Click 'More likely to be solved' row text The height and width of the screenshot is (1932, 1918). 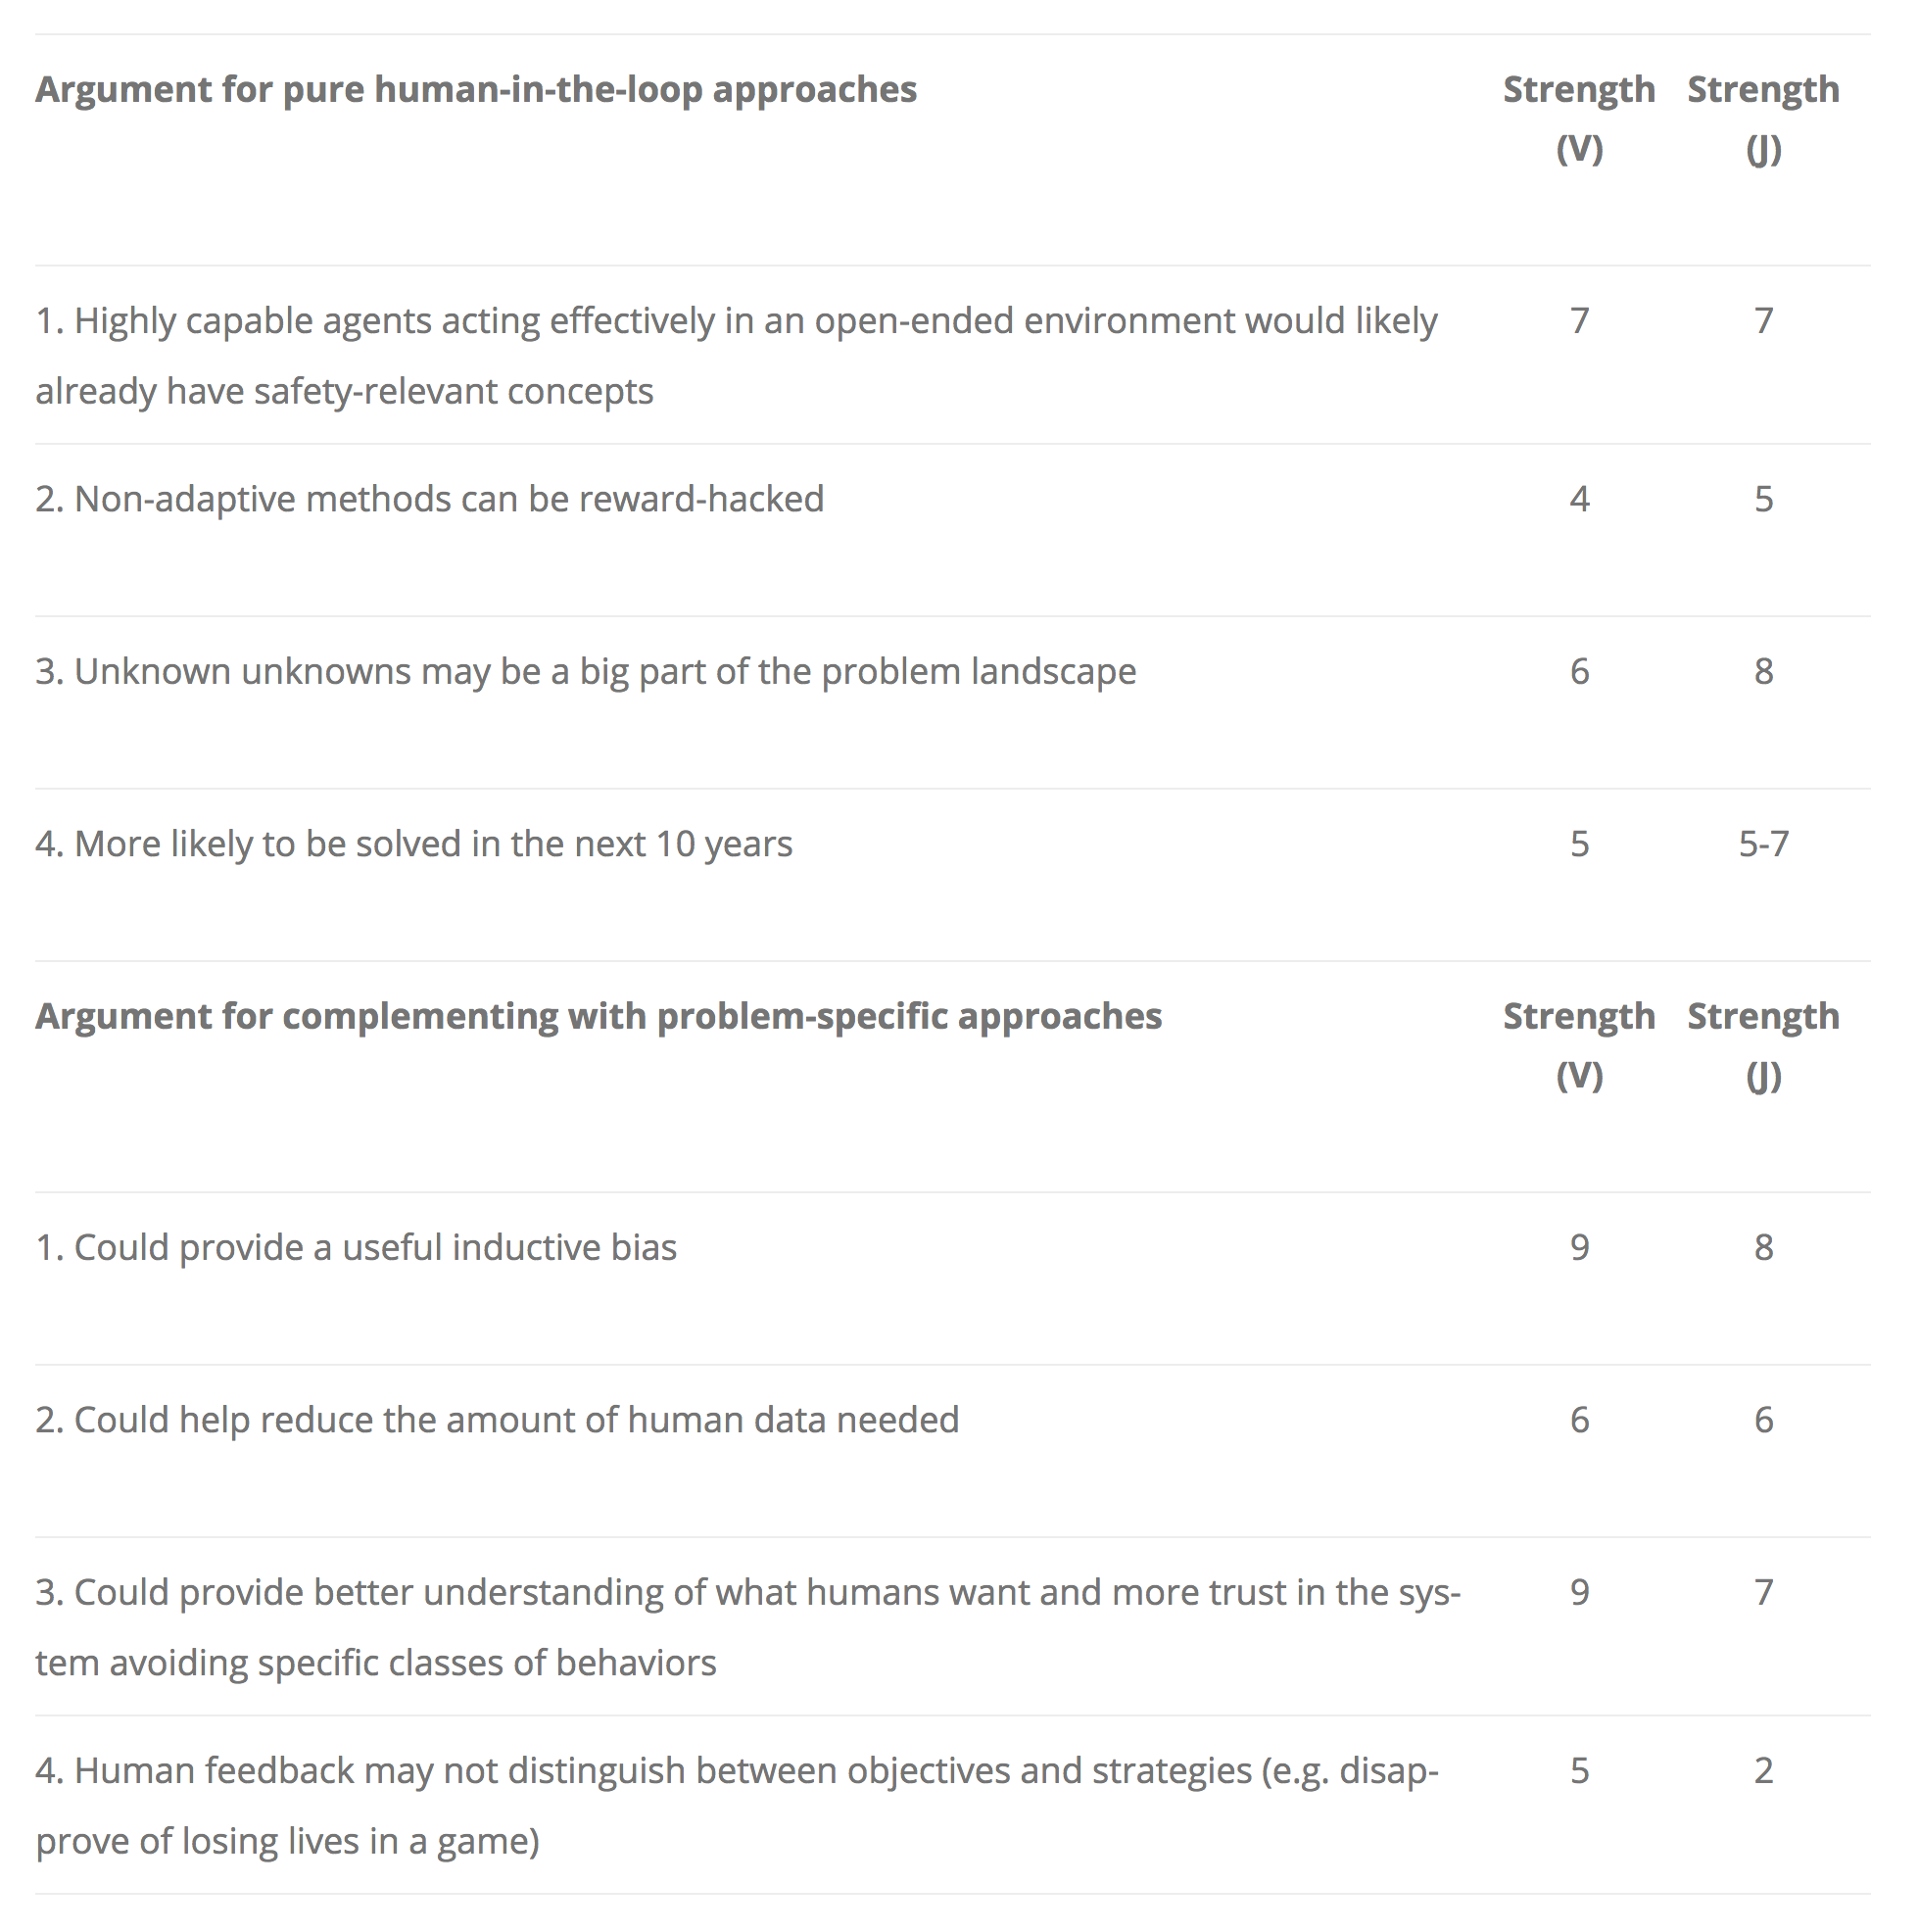tap(414, 844)
